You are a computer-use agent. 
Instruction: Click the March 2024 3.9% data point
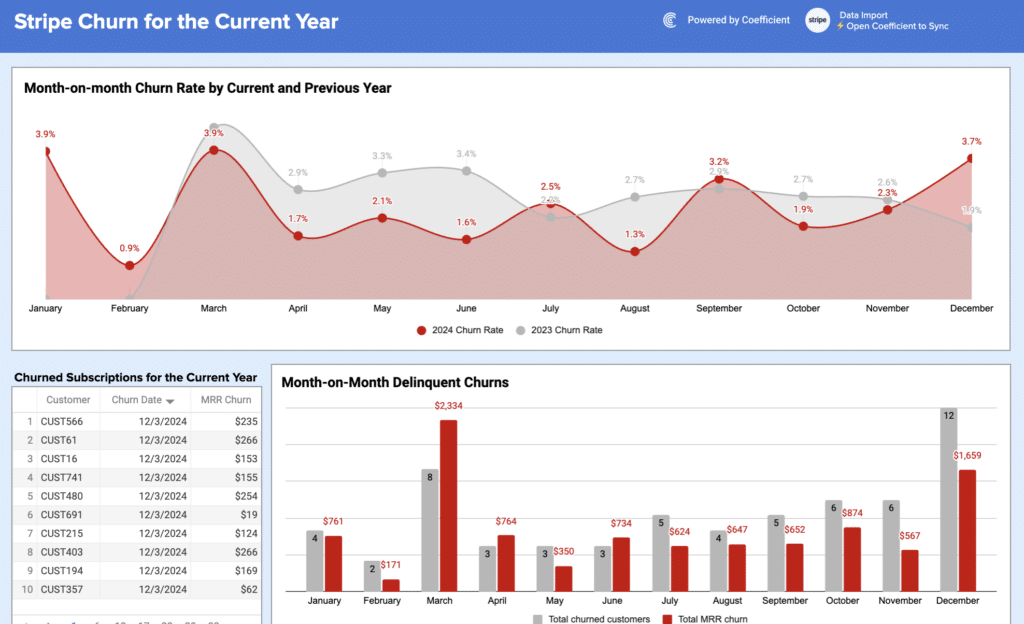tap(214, 150)
